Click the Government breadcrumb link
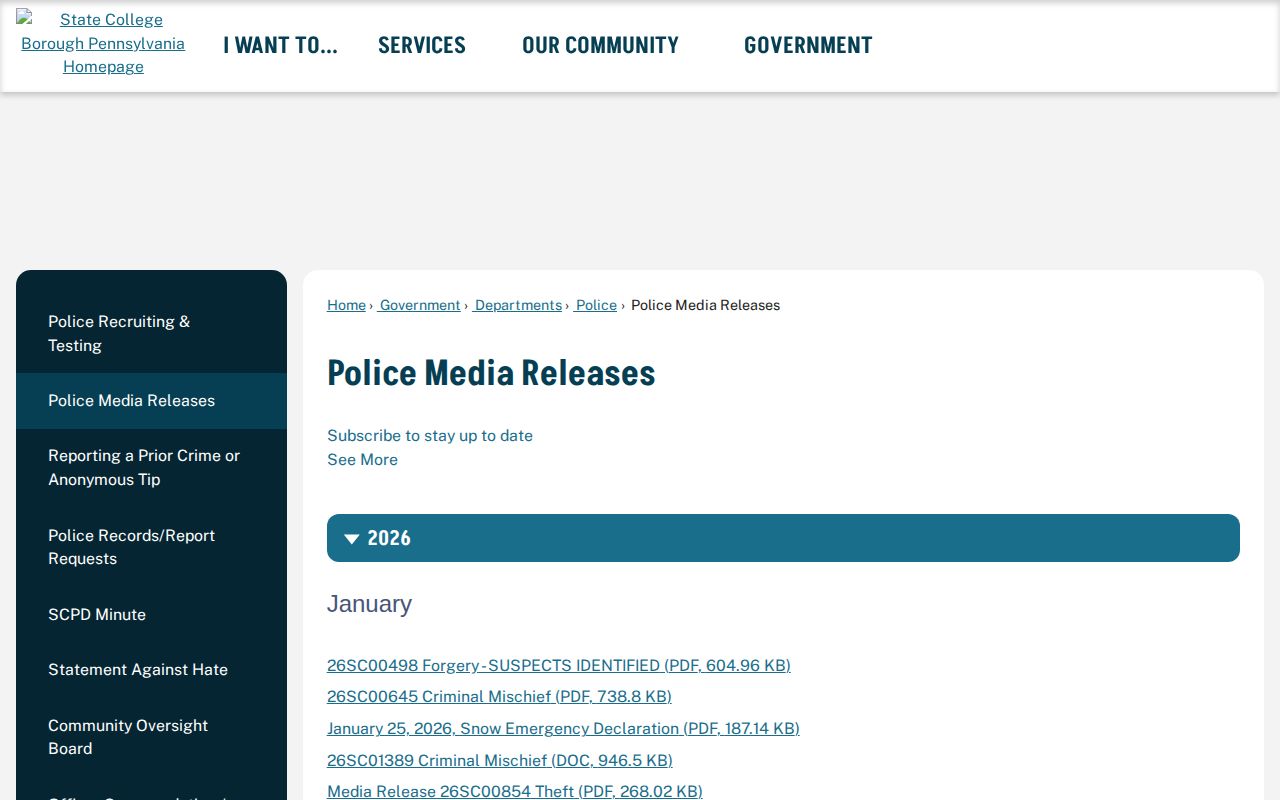Viewport: 1280px width, 800px height. click(420, 305)
